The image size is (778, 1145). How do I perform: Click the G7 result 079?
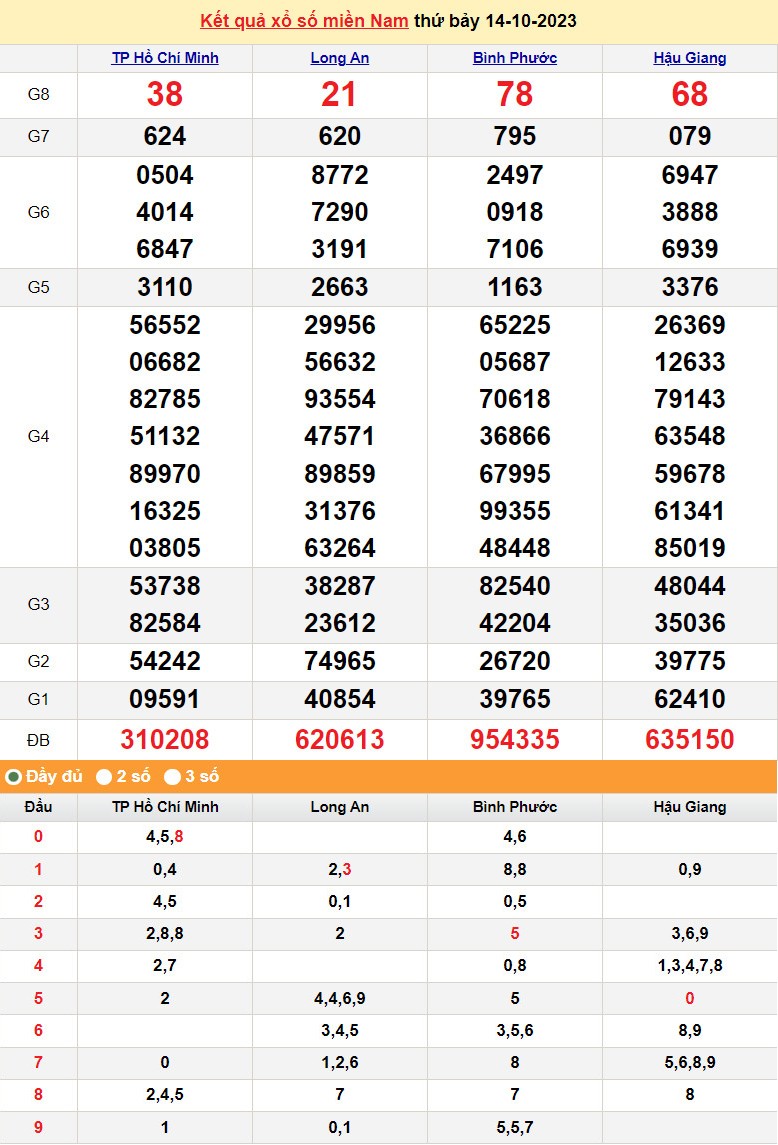(690, 137)
